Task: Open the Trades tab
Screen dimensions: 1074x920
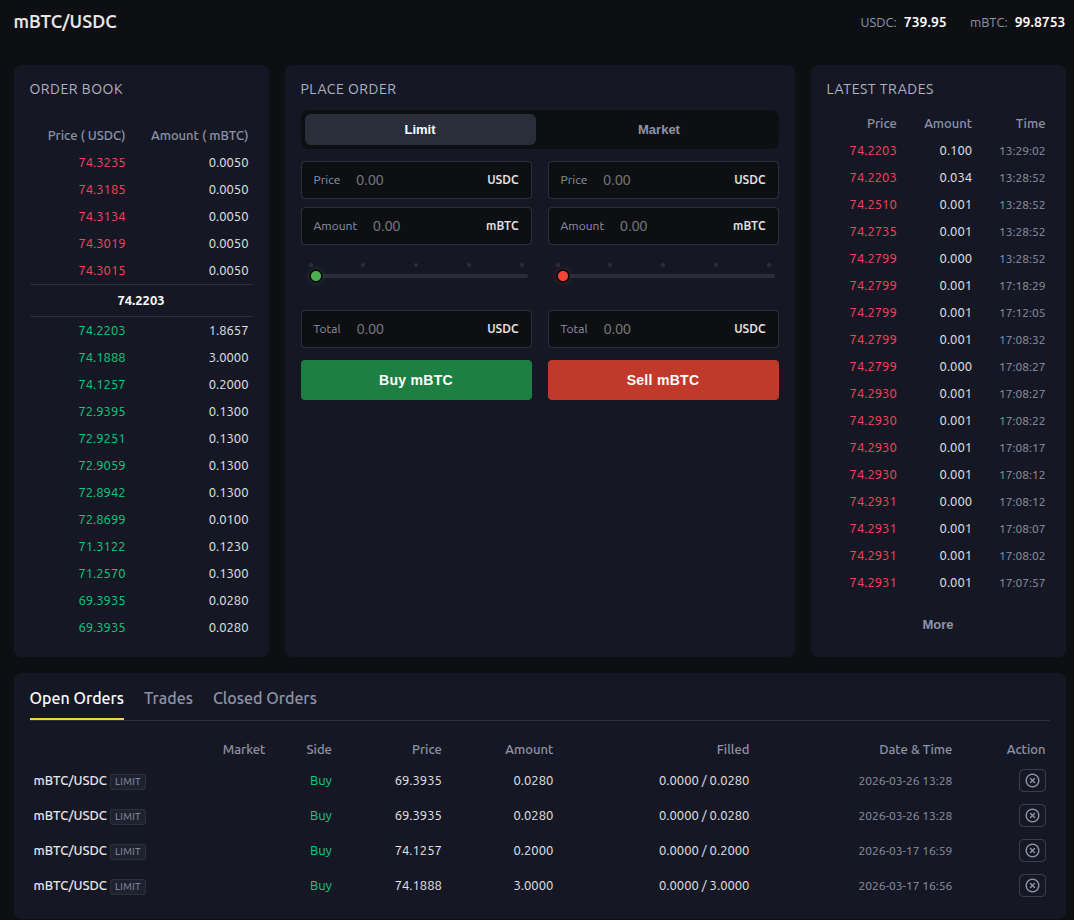Action: pos(167,698)
